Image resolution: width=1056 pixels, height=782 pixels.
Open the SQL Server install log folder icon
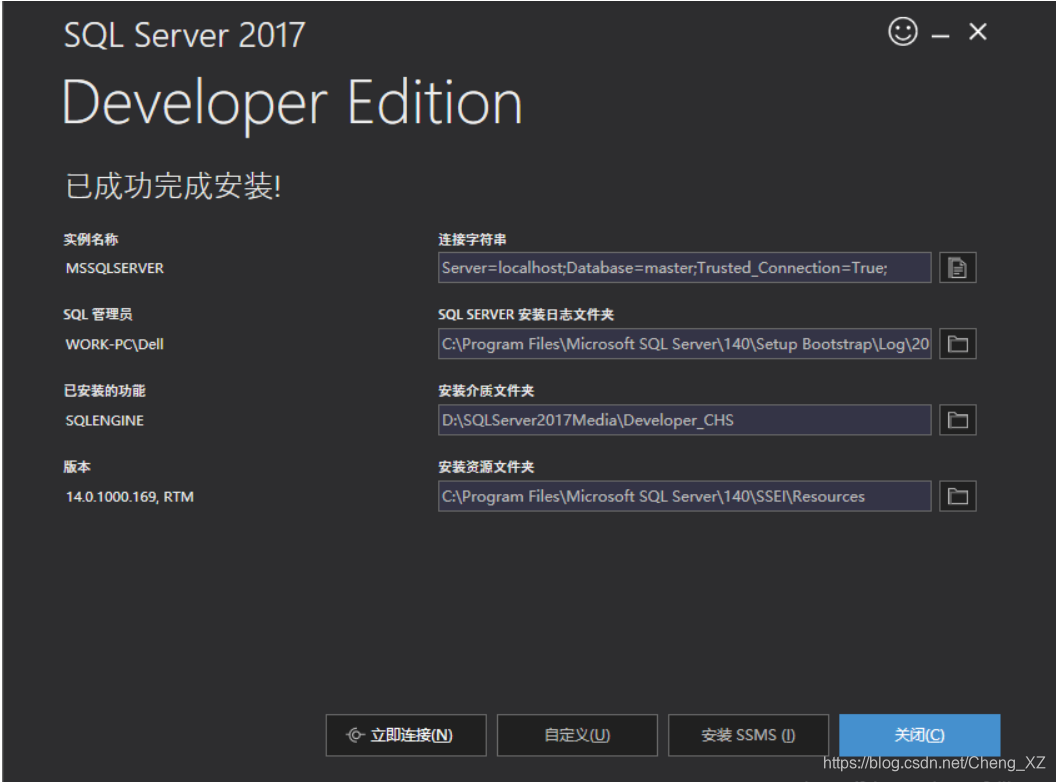(x=957, y=344)
